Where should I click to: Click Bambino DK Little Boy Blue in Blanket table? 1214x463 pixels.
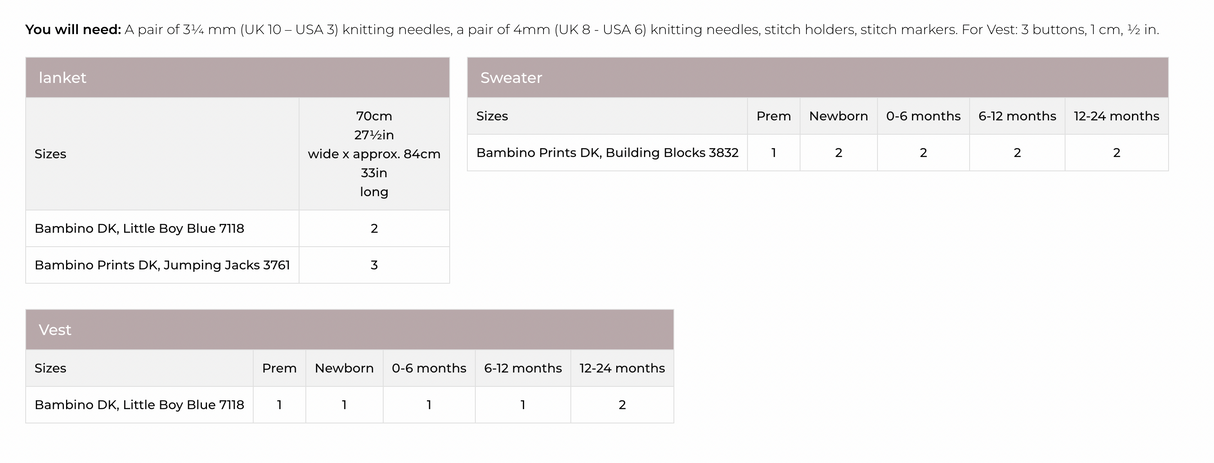tap(139, 228)
